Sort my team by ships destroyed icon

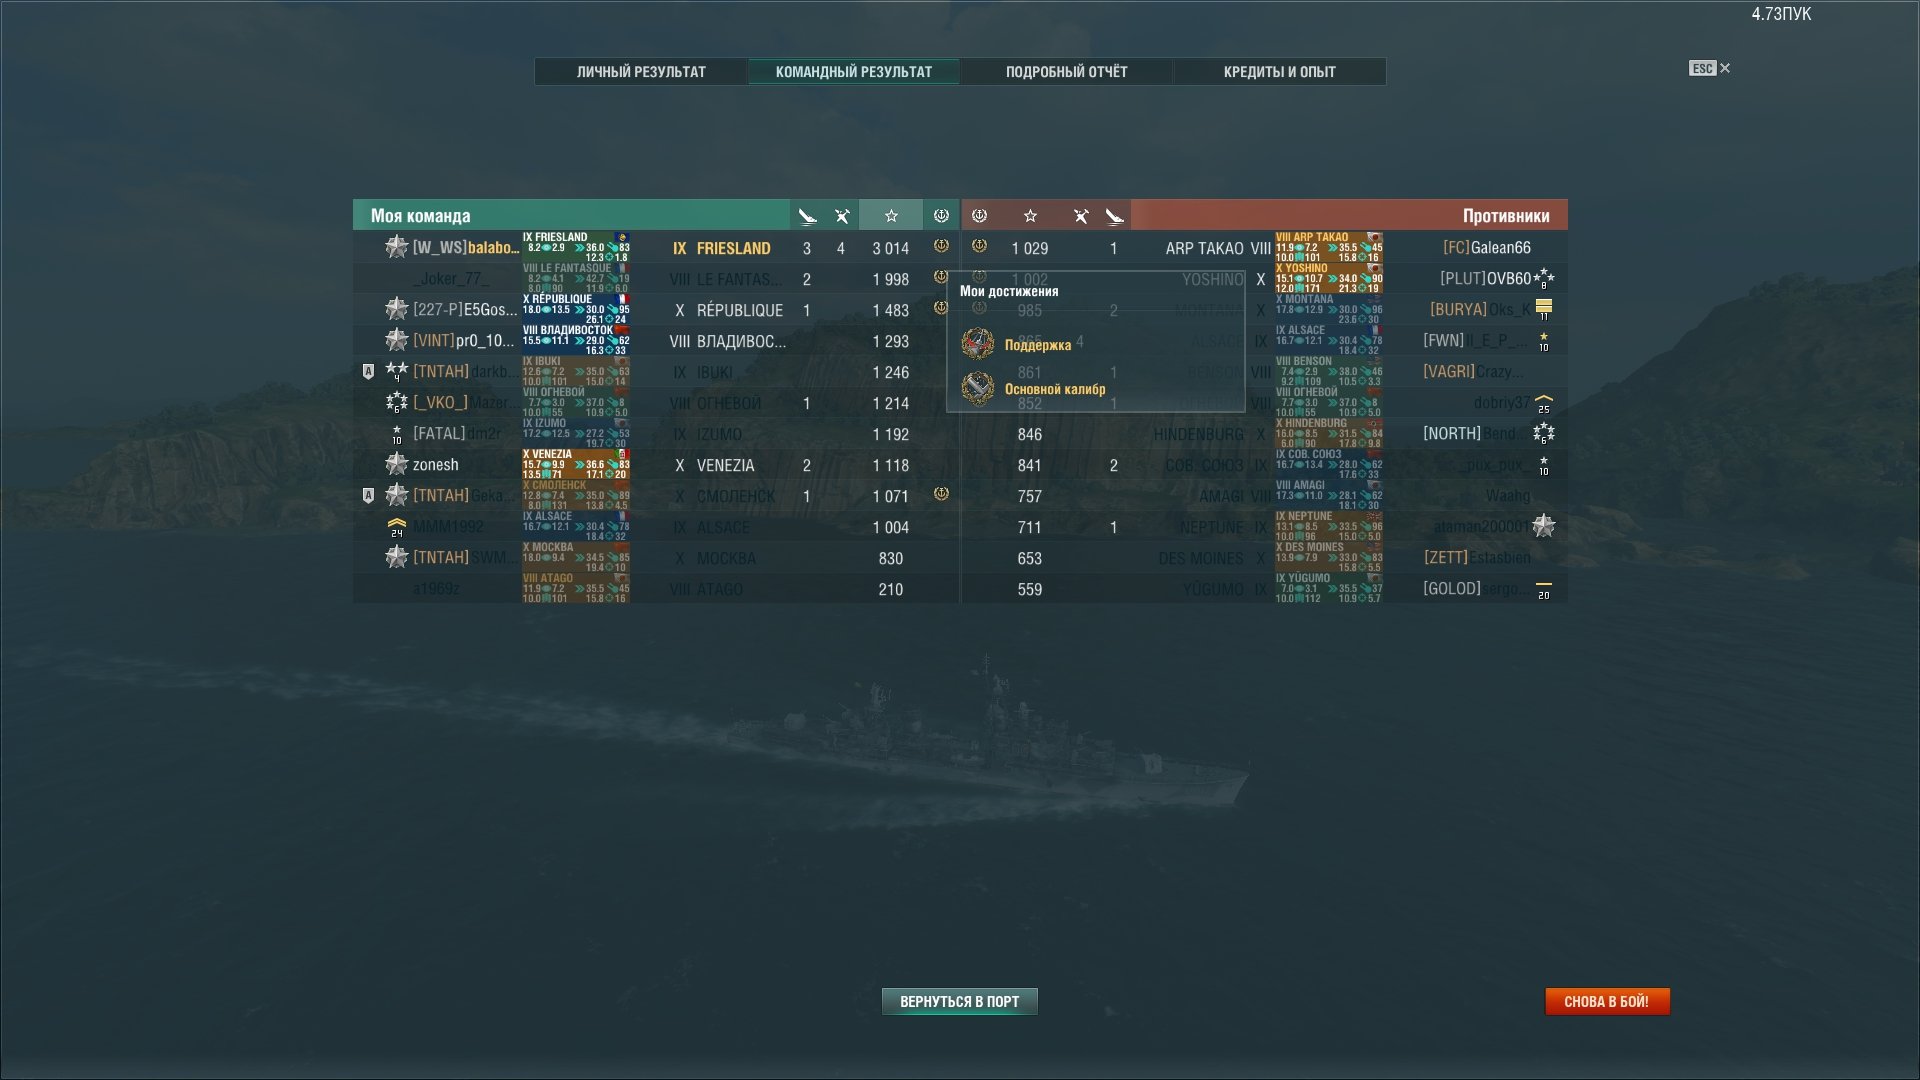pos(807,216)
